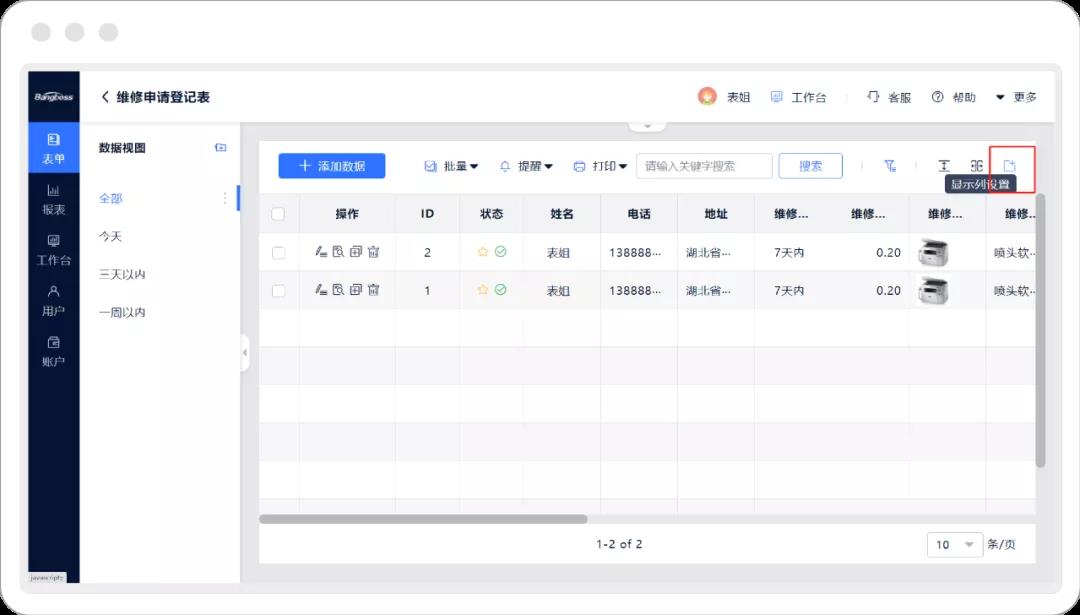The height and width of the screenshot is (615, 1080).
Task: Click the edit pencil icon for ID 2
Action: tap(321, 252)
